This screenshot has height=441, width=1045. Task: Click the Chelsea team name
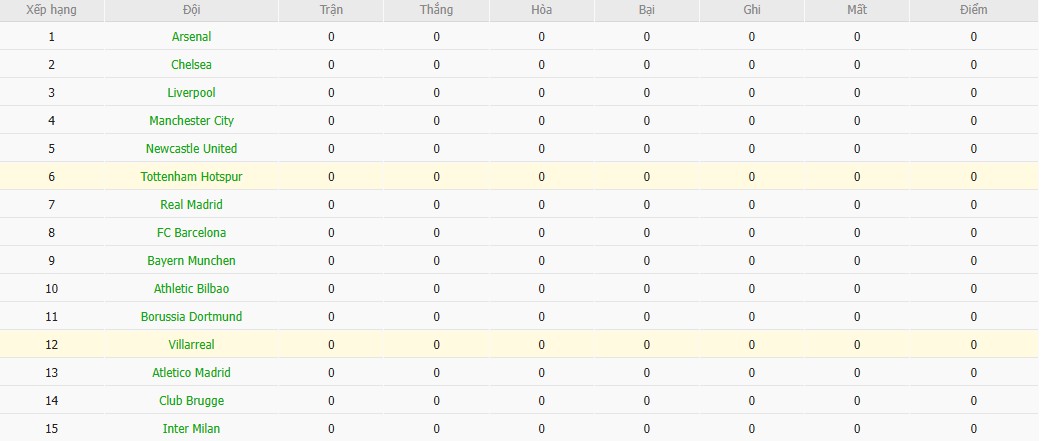pyautogui.click(x=191, y=65)
